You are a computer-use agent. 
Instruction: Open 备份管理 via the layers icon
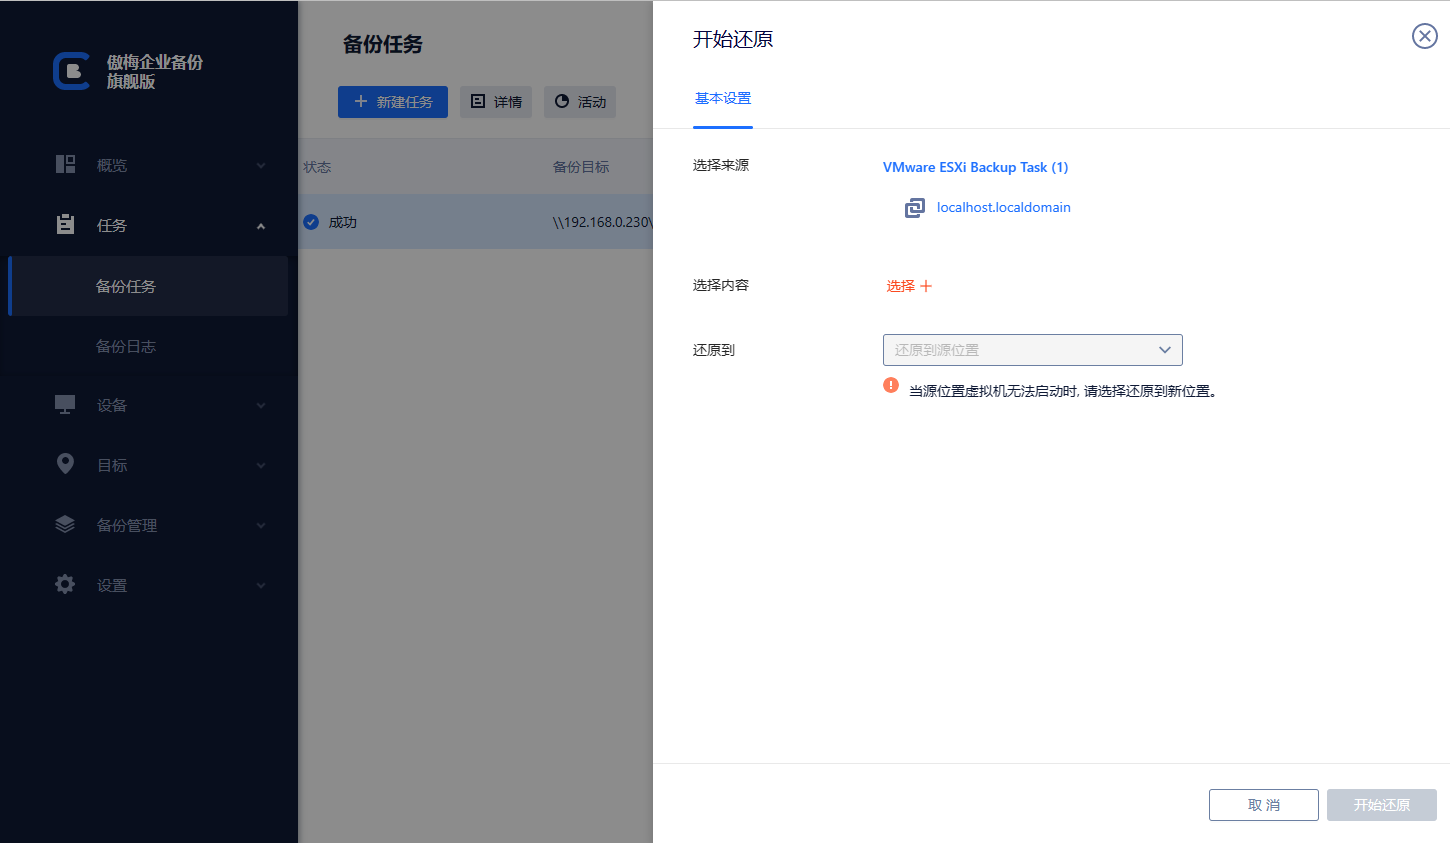coord(64,524)
